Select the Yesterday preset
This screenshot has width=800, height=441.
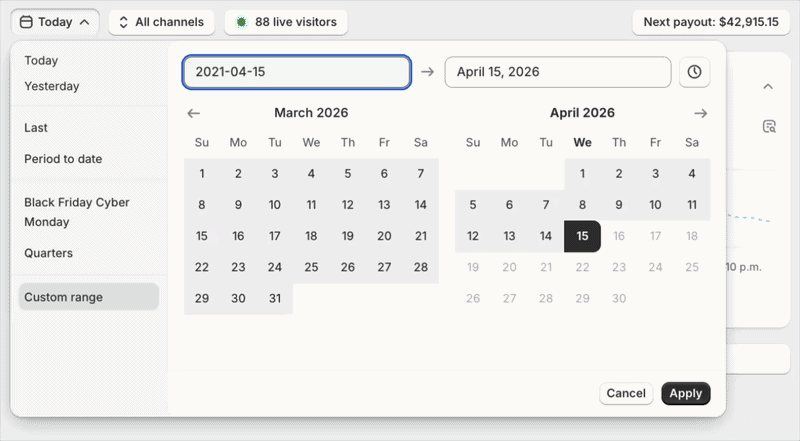click(52, 86)
